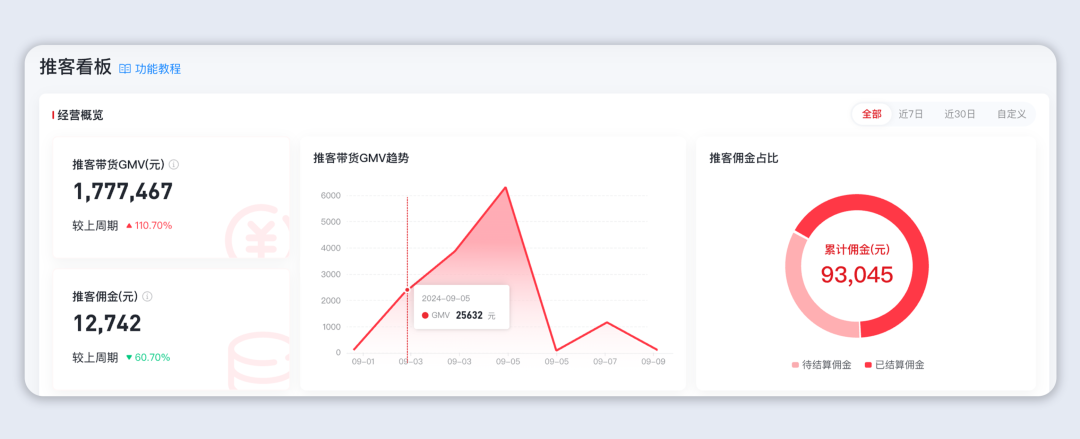Click the green down arrow beside 60.70%
The height and width of the screenshot is (439, 1080).
point(129,357)
